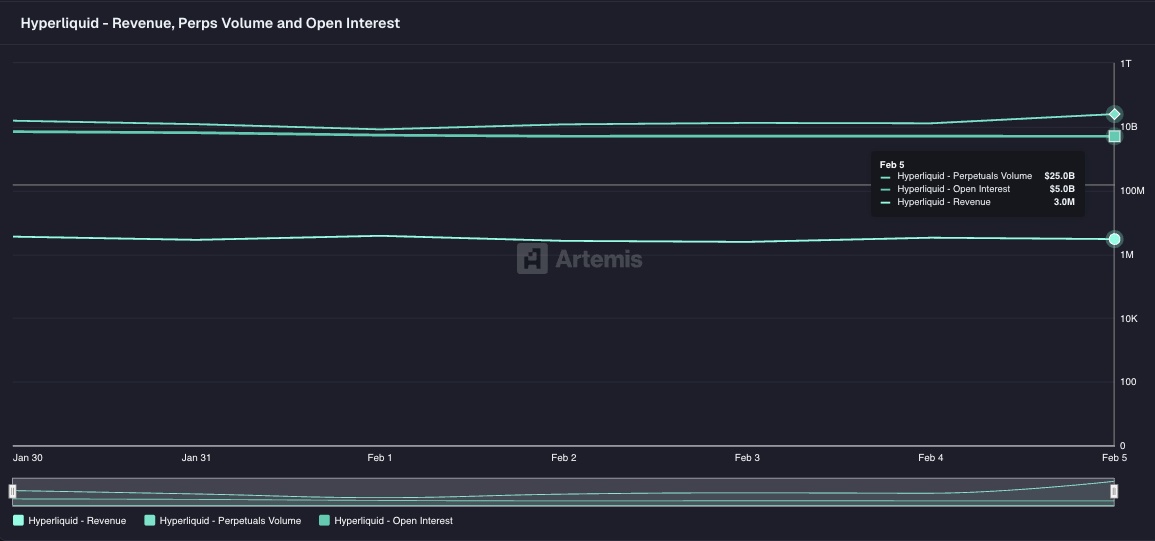This screenshot has width=1155, height=541.
Task: Click the 100 y-axis label
Action: (1128, 382)
